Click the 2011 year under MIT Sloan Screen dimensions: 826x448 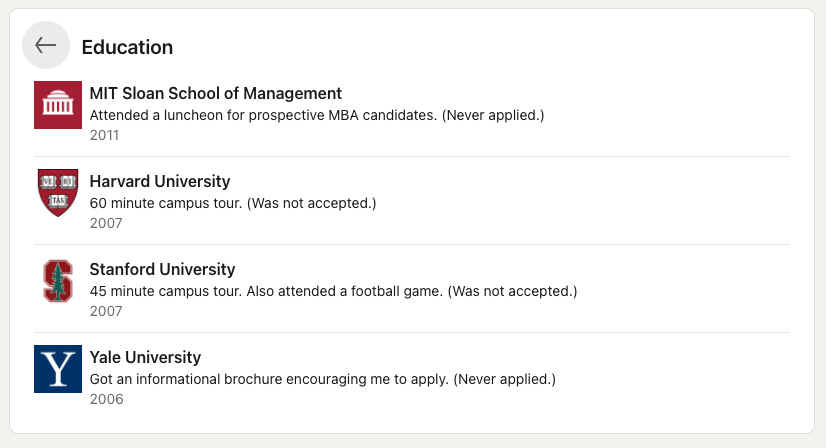104,135
